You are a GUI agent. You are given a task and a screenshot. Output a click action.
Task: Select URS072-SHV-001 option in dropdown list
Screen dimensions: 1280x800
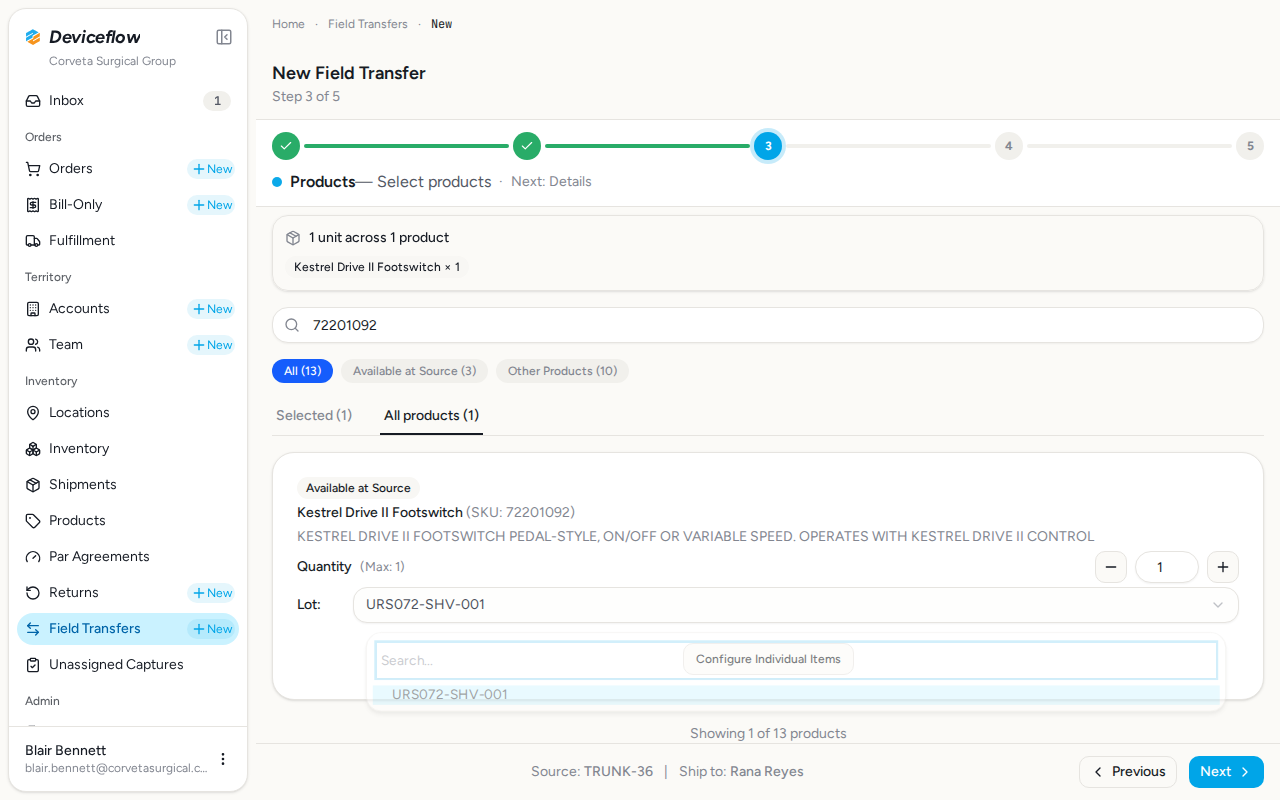click(796, 694)
